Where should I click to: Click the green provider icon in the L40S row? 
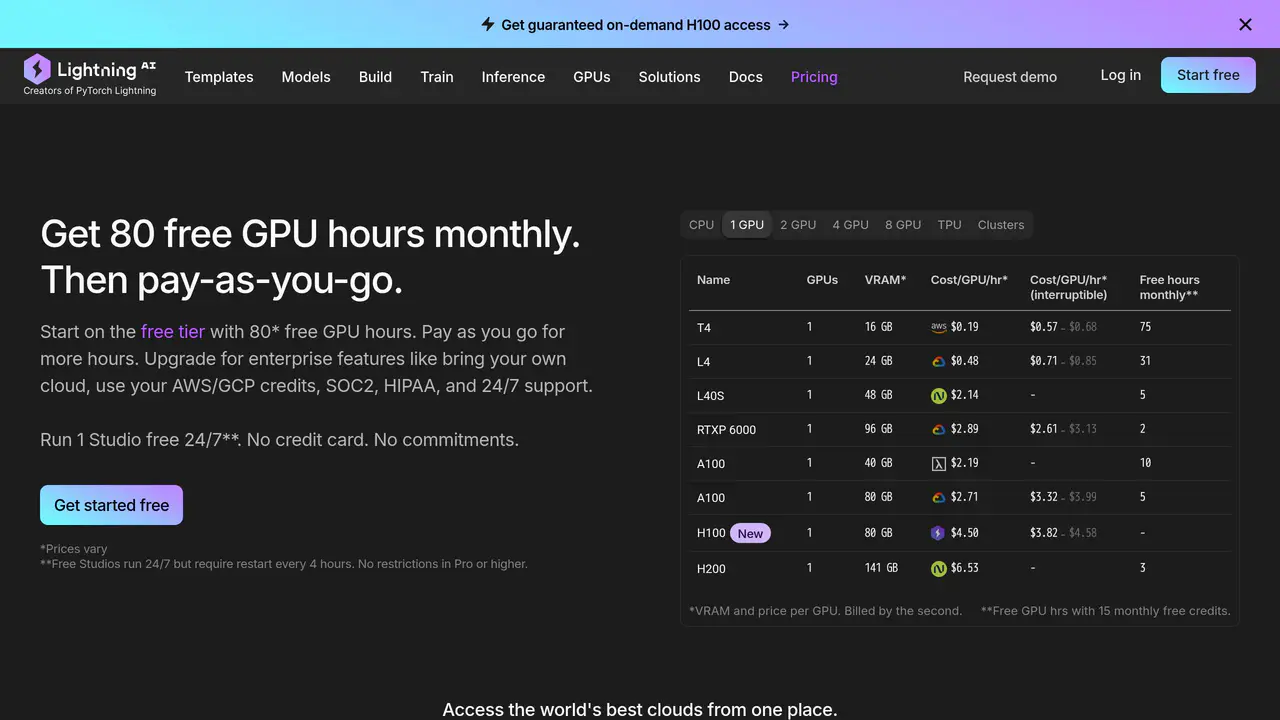[938, 395]
